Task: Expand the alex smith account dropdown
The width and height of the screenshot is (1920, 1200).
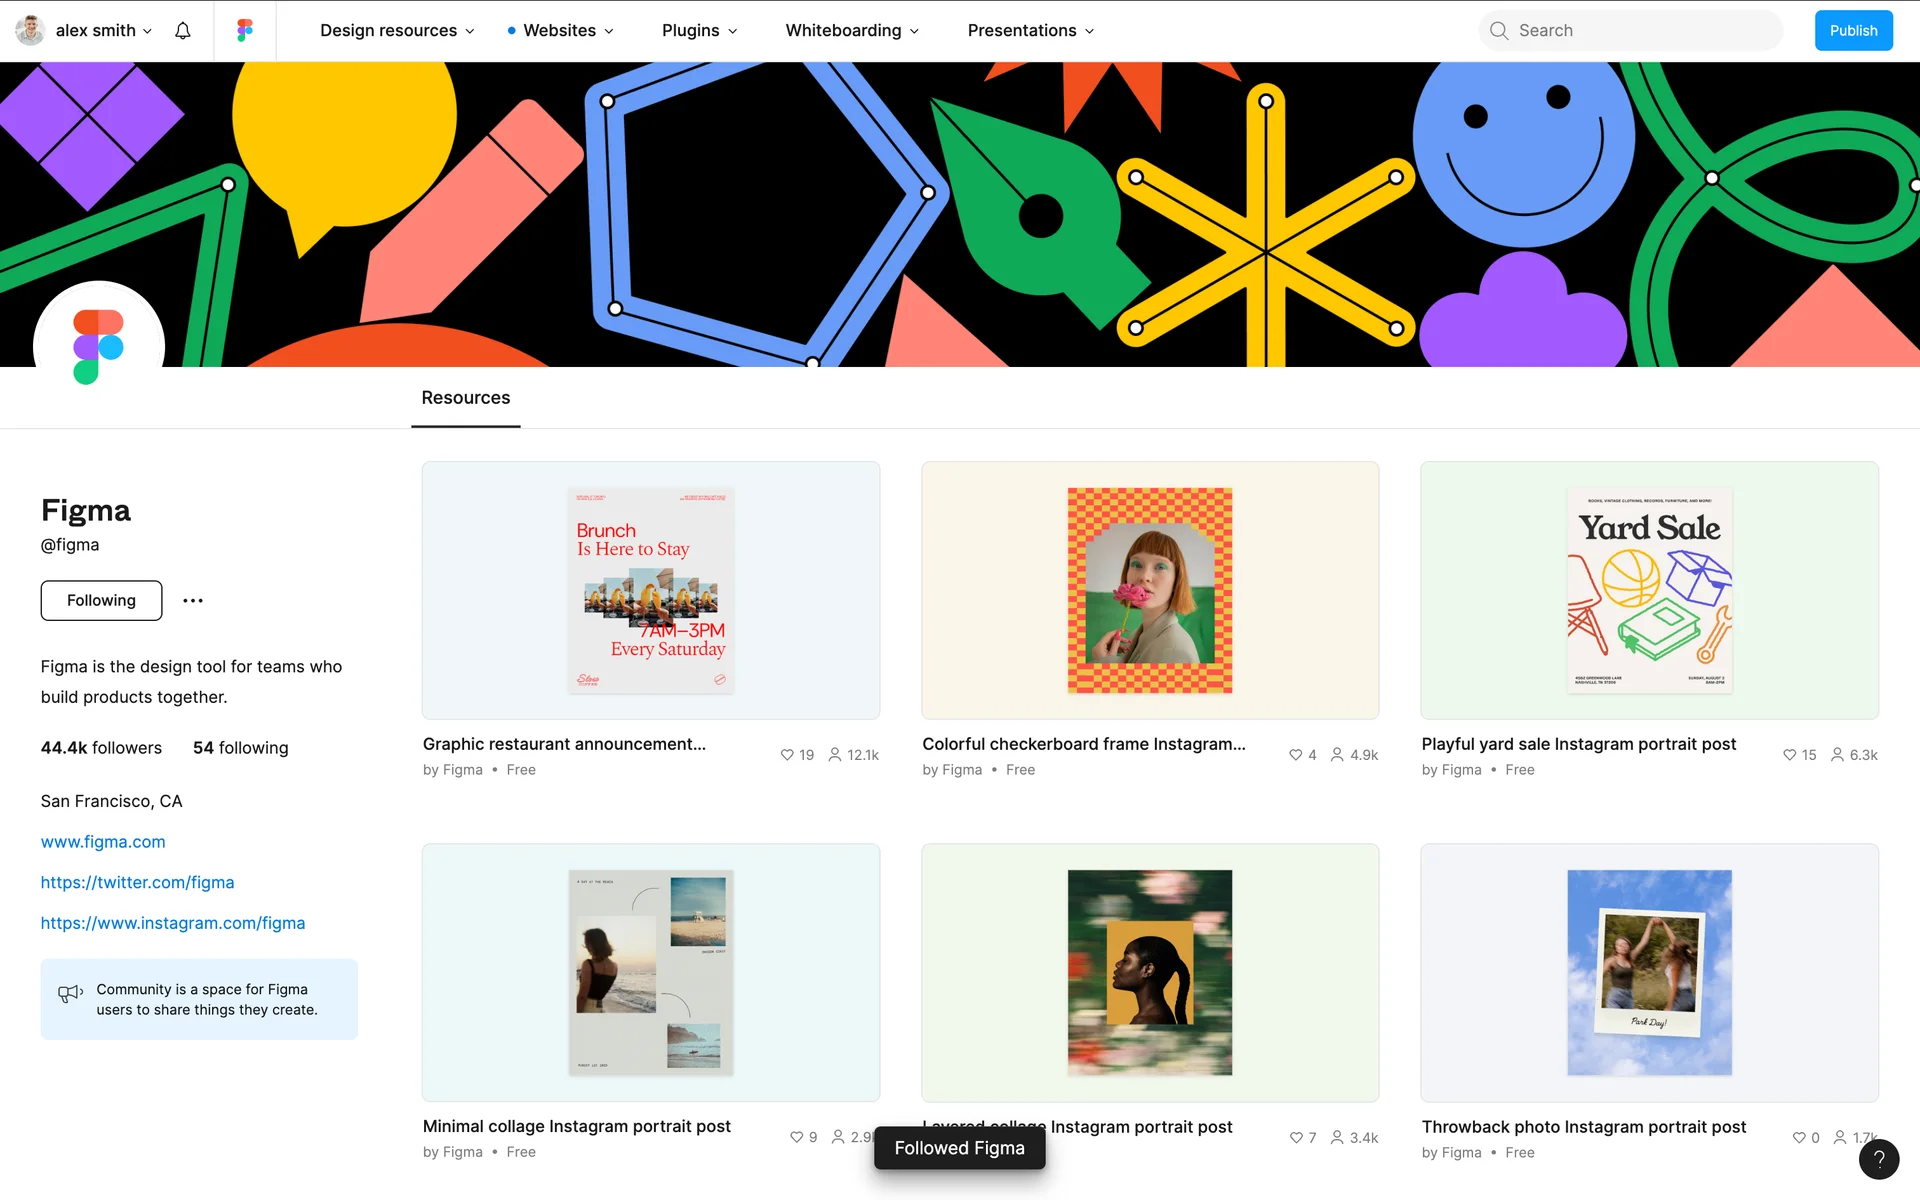Action: click(x=95, y=31)
